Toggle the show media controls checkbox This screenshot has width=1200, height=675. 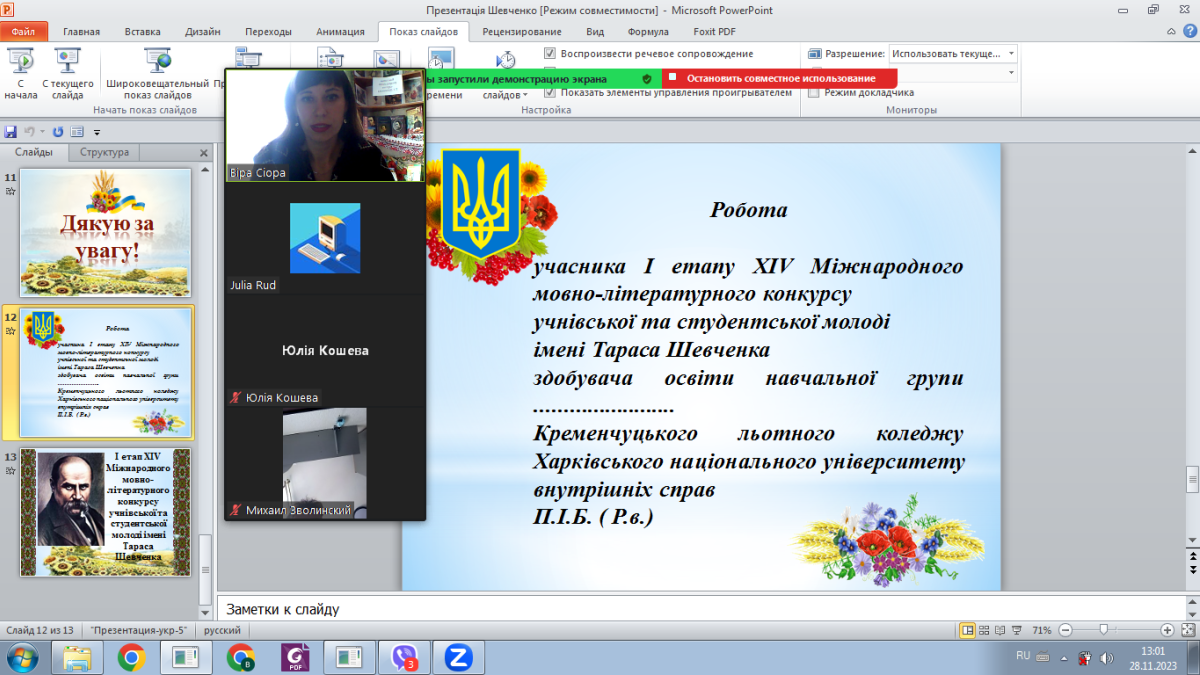tap(551, 93)
